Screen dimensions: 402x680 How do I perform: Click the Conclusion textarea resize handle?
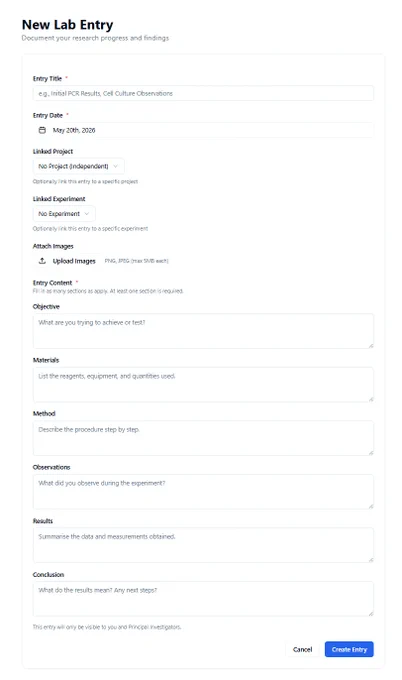pyautogui.click(x=371, y=614)
